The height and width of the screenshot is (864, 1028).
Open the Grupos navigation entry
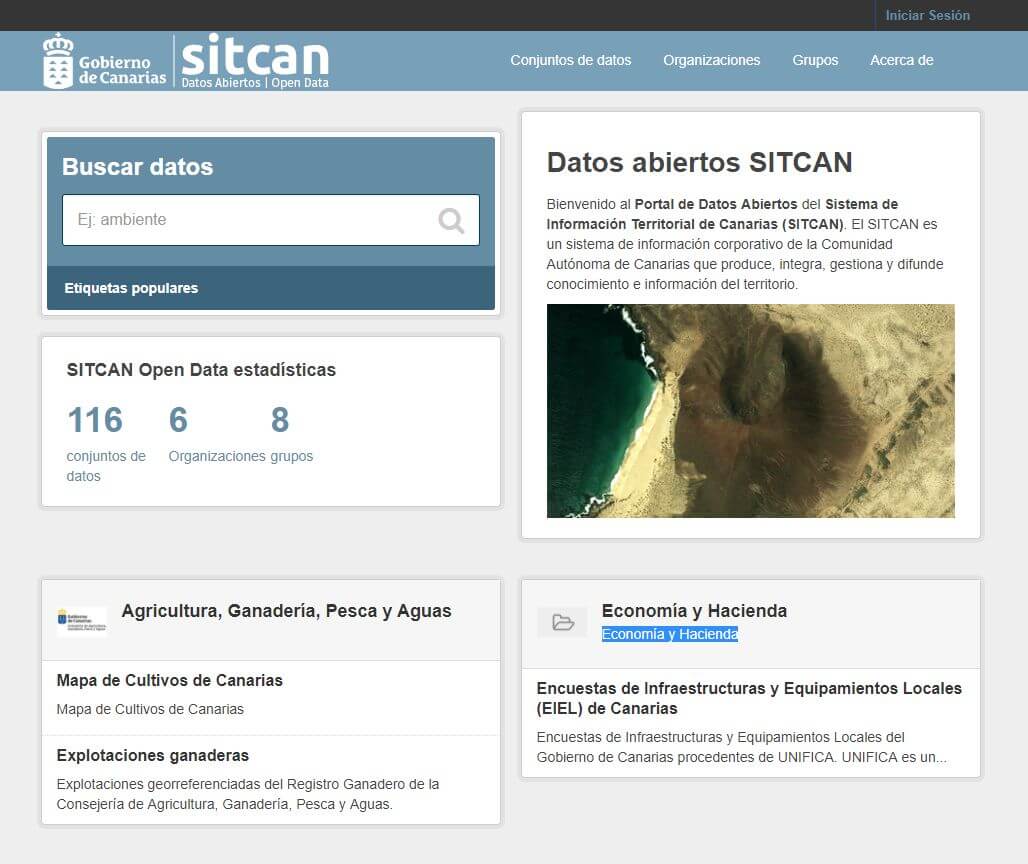[x=815, y=60]
